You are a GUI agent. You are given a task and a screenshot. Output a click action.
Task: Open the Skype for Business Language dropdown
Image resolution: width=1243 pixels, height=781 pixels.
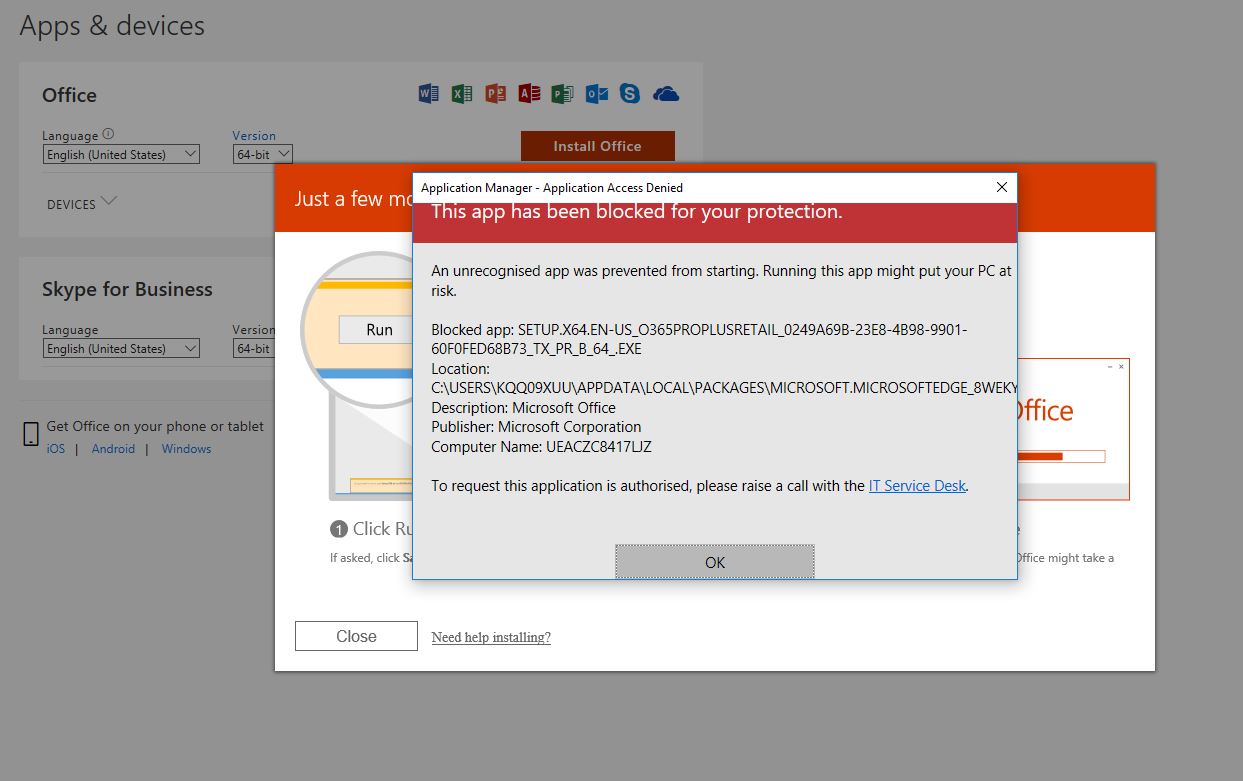click(121, 348)
